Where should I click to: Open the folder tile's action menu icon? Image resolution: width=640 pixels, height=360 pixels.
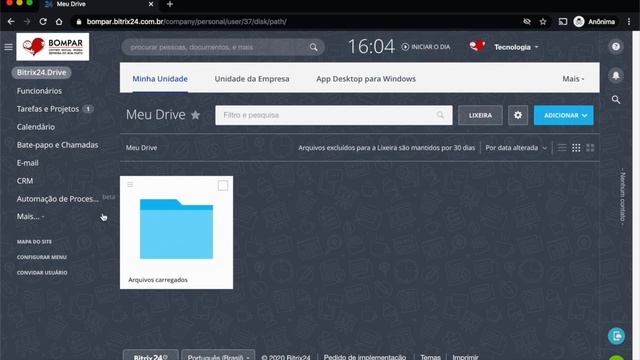pos(130,184)
